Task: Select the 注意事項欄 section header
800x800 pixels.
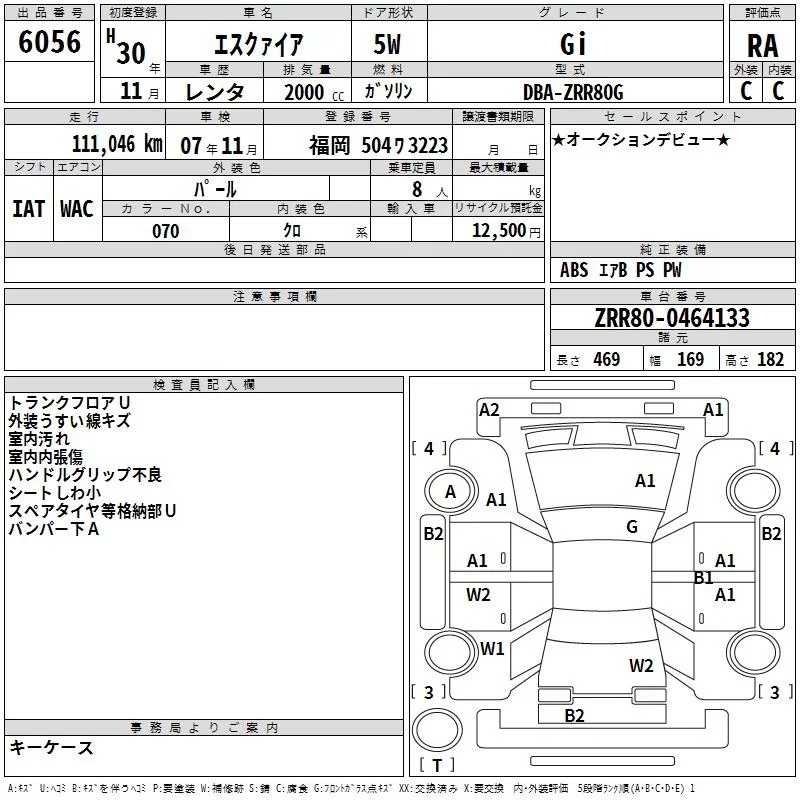Action: 275,296
